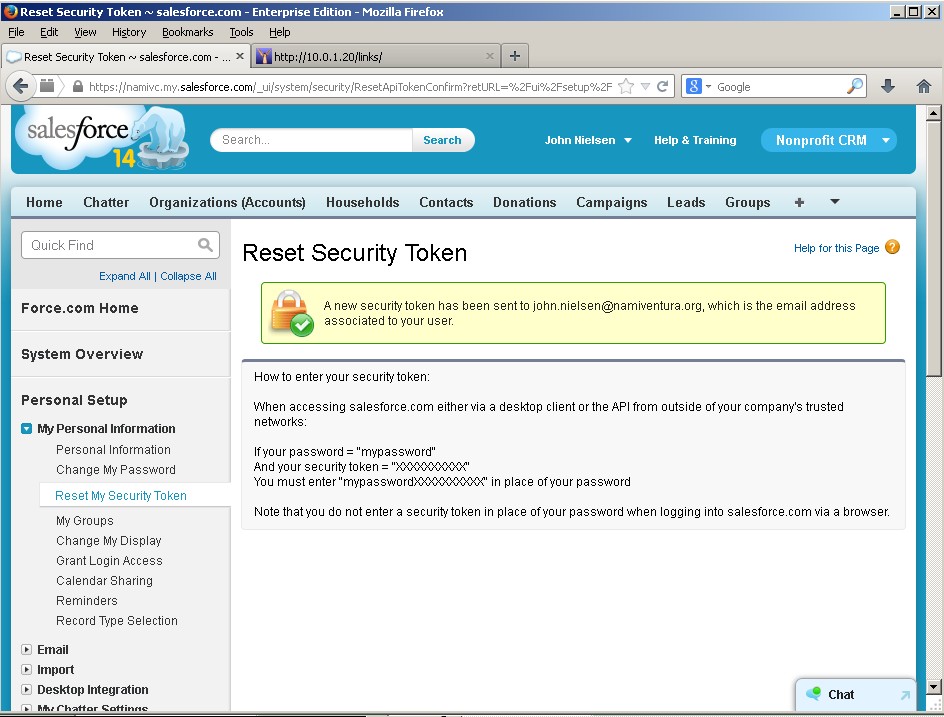
Task: Click the Salesforce logo
Action: [x=102, y=138]
